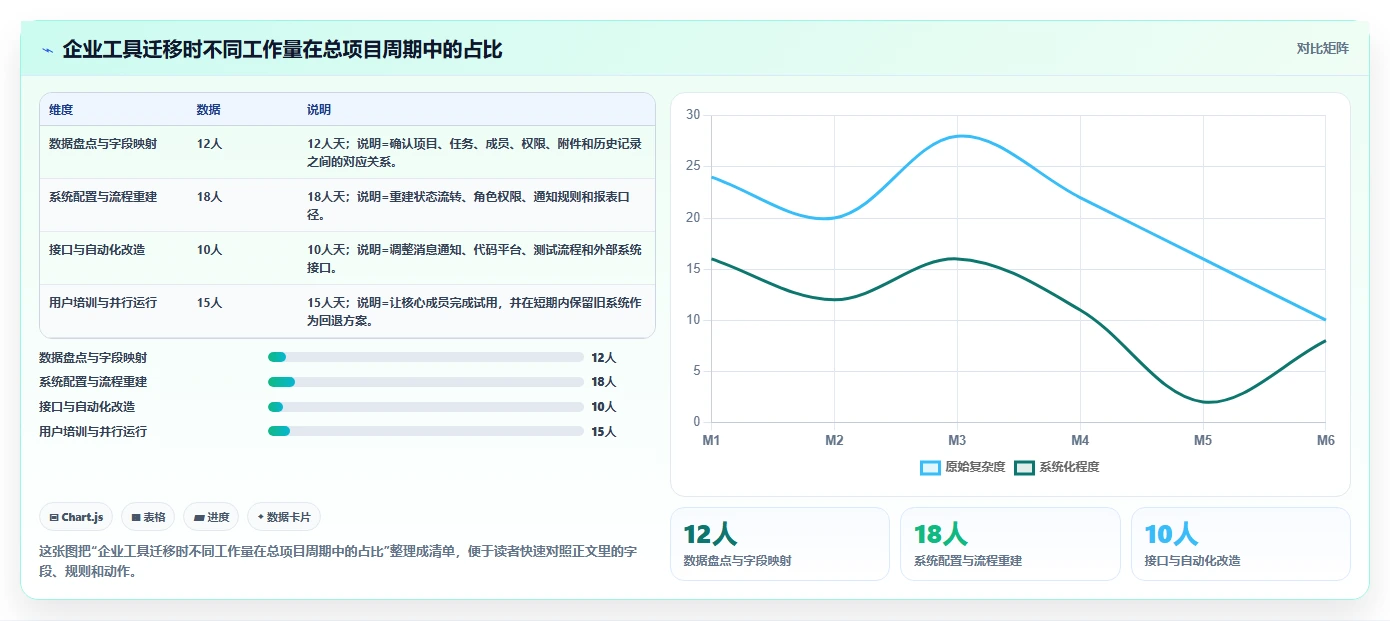Click the 10人 value in table
Viewport: 1390px width, 621px height.
pyautogui.click(x=209, y=250)
